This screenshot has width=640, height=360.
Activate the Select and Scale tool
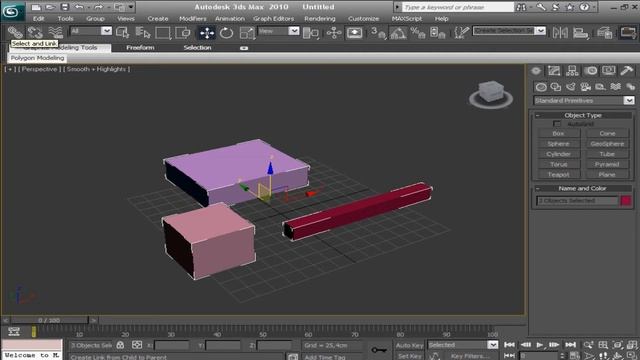(247, 33)
